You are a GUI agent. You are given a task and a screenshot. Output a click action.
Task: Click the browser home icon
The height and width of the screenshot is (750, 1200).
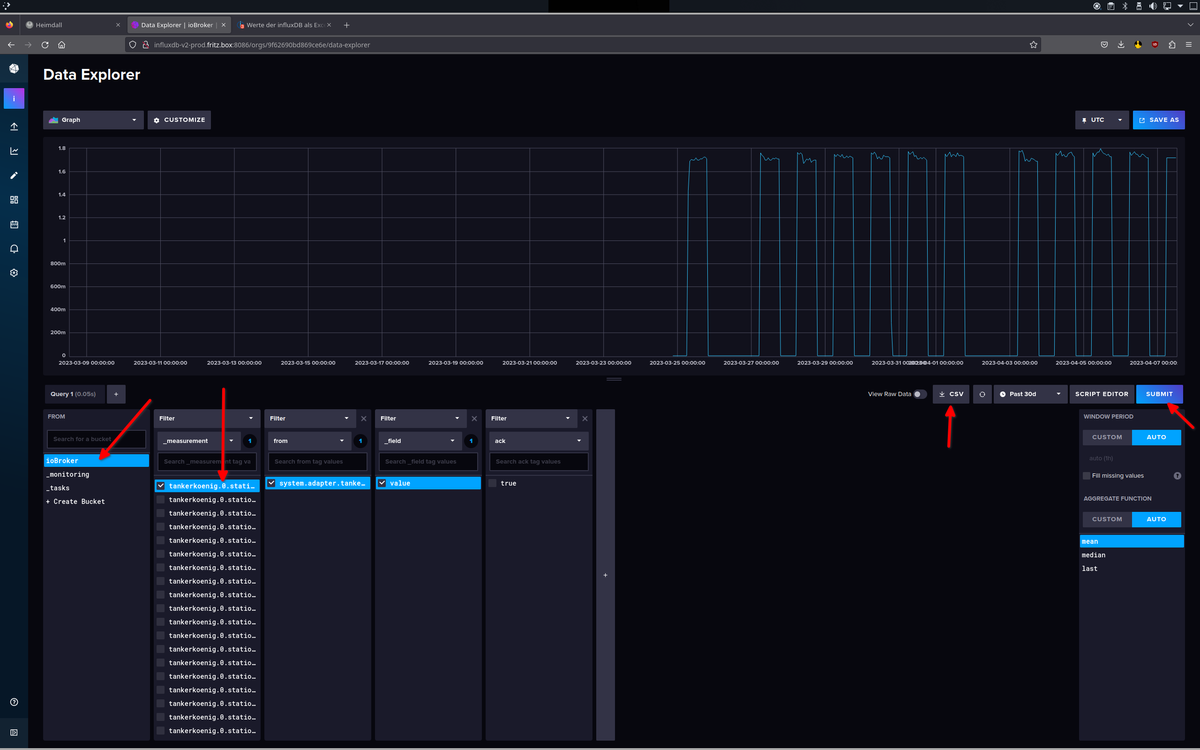tap(62, 44)
